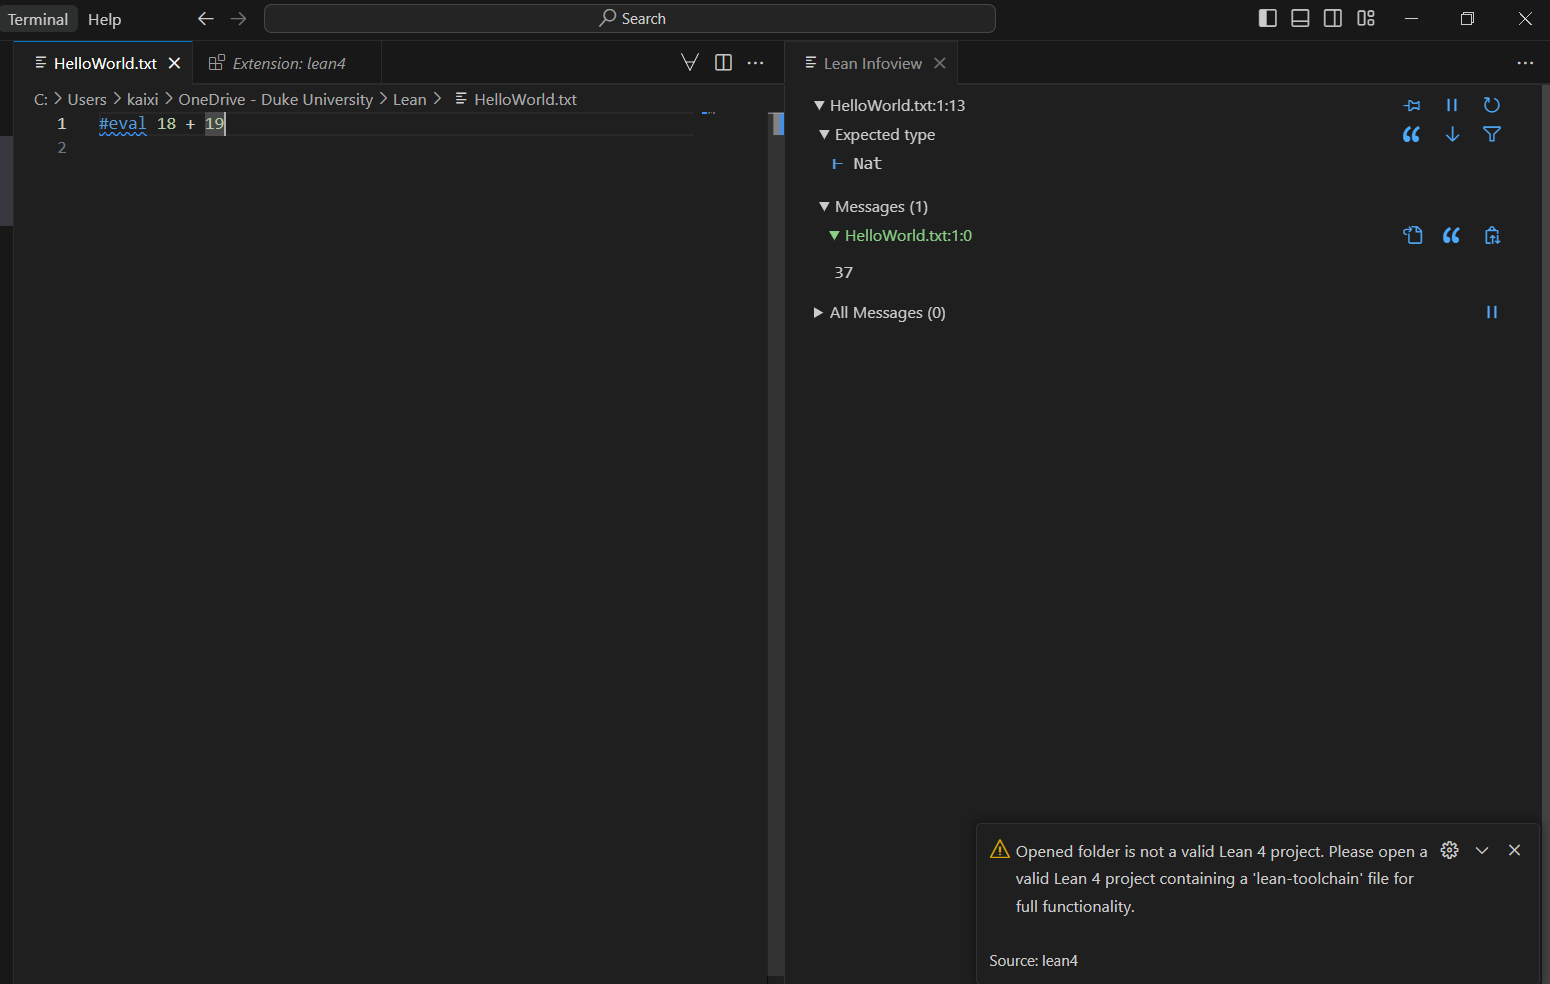Collapse the notification with chevron
The height and width of the screenshot is (984, 1550).
pos(1482,850)
